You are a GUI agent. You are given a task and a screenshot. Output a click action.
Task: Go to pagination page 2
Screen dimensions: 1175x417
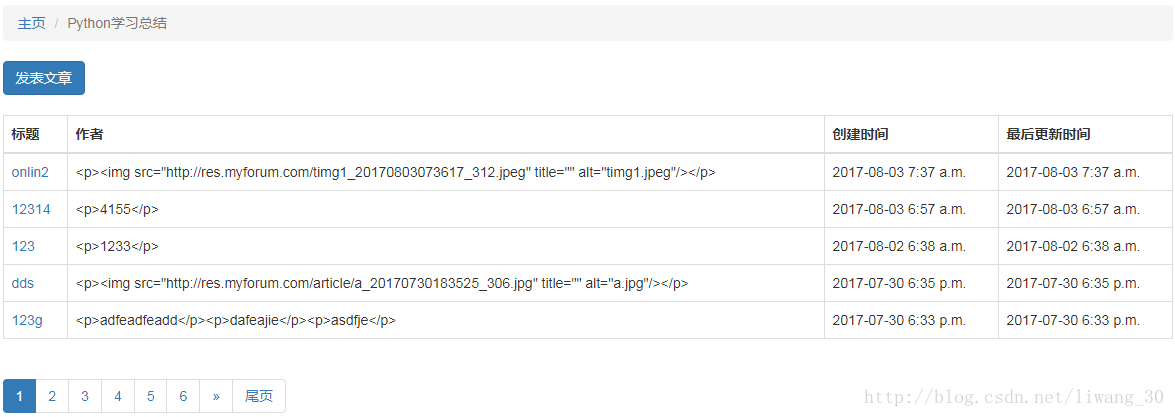coord(52,396)
